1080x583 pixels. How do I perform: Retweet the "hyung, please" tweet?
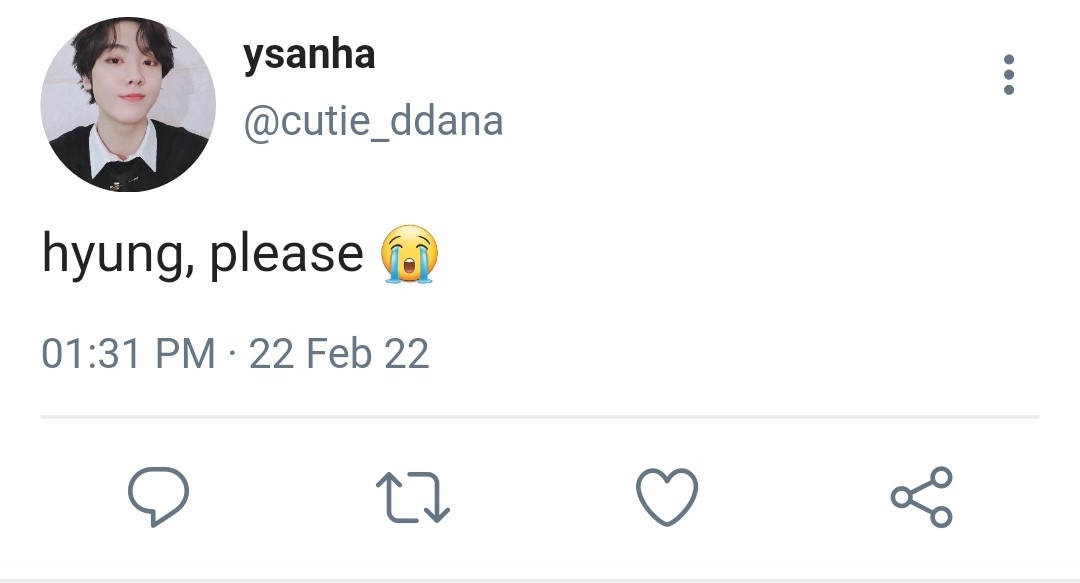(412, 497)
